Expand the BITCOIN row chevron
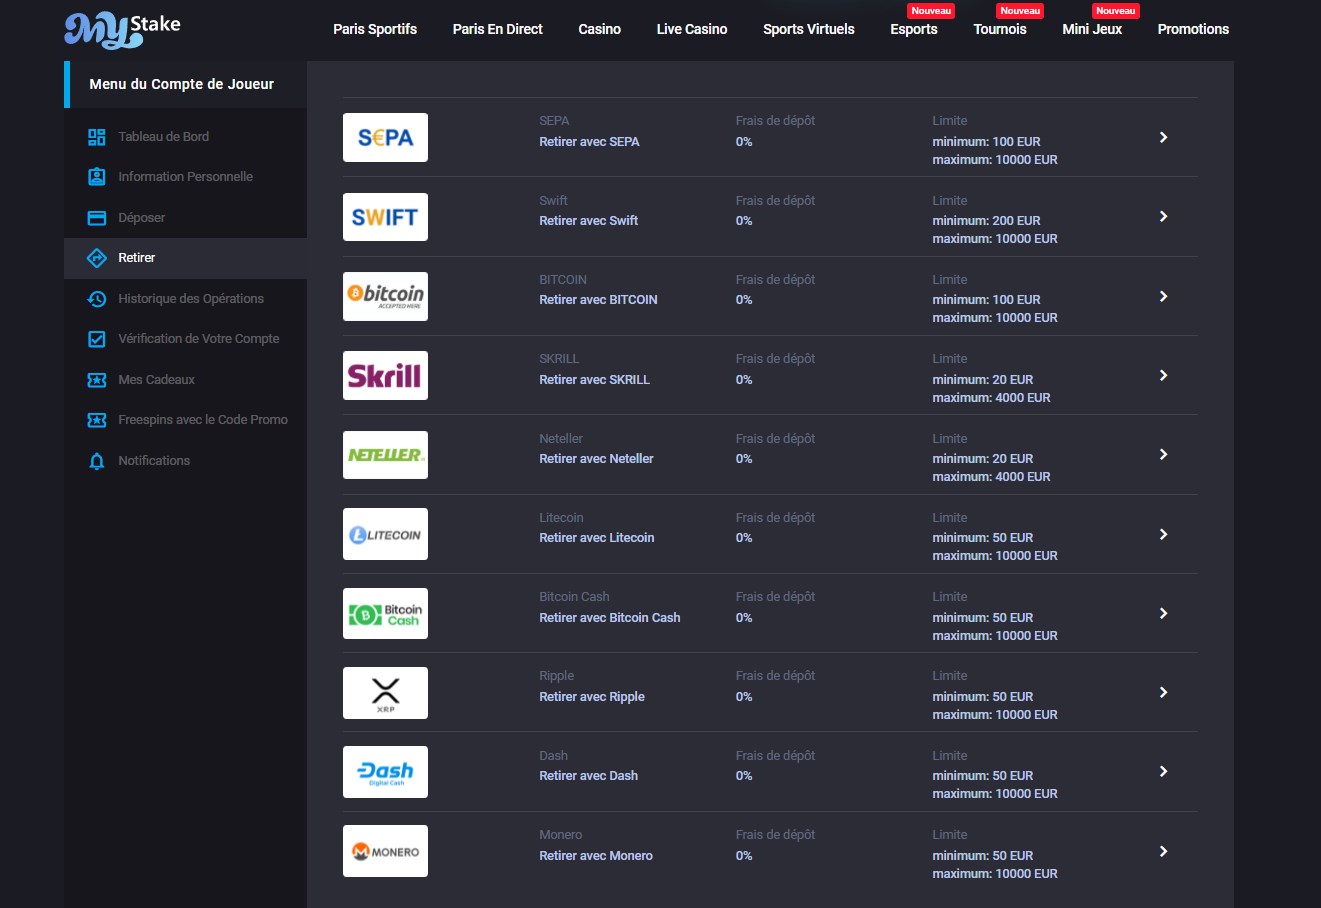Screen dimensions: 1321x908 pyautogui.click(x=1163, y=296)
